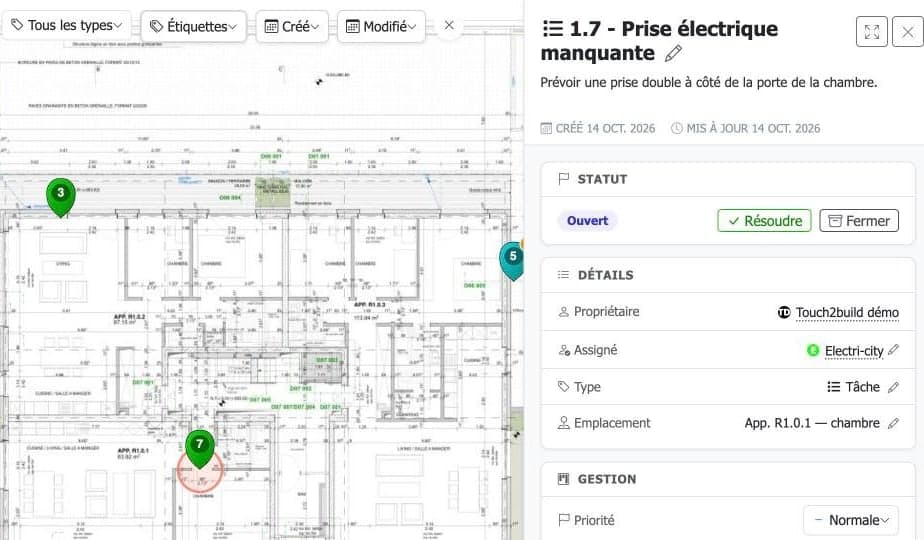Image resolution: width=924 pixels, height=540 pixels.
Task: Click the 'App. R1.0.1 — chambre' location value
Action: 812,423
